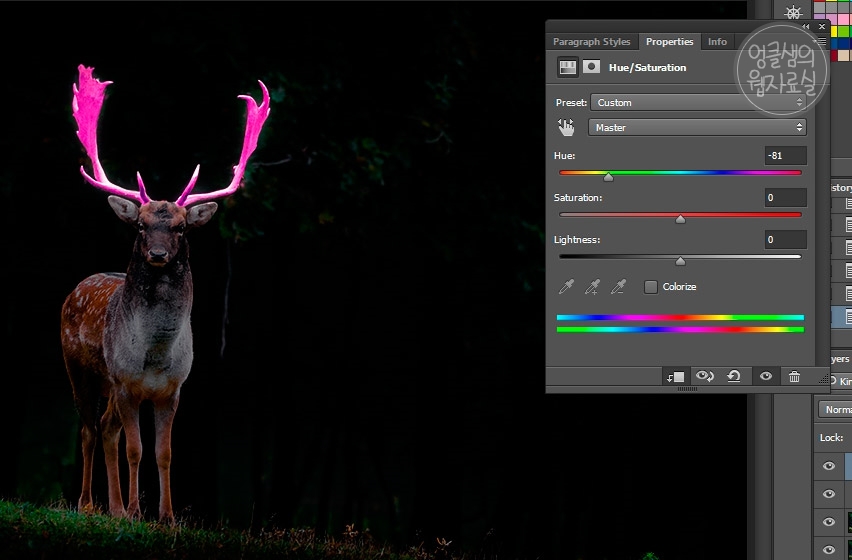852x560 pixels.
Task: Open the Normal blend mode dropdown in Layers
Action: point(835,410)
